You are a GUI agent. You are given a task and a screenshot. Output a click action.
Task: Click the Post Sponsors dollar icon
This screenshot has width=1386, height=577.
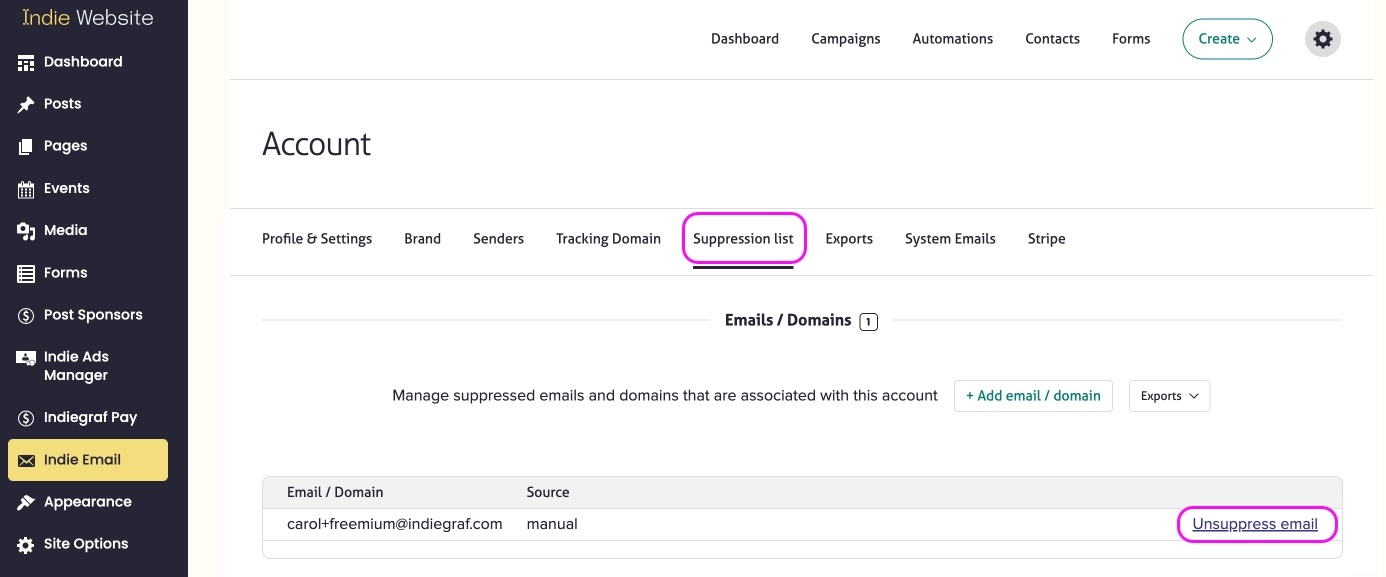pyautogui.click(x=26, y=315)
